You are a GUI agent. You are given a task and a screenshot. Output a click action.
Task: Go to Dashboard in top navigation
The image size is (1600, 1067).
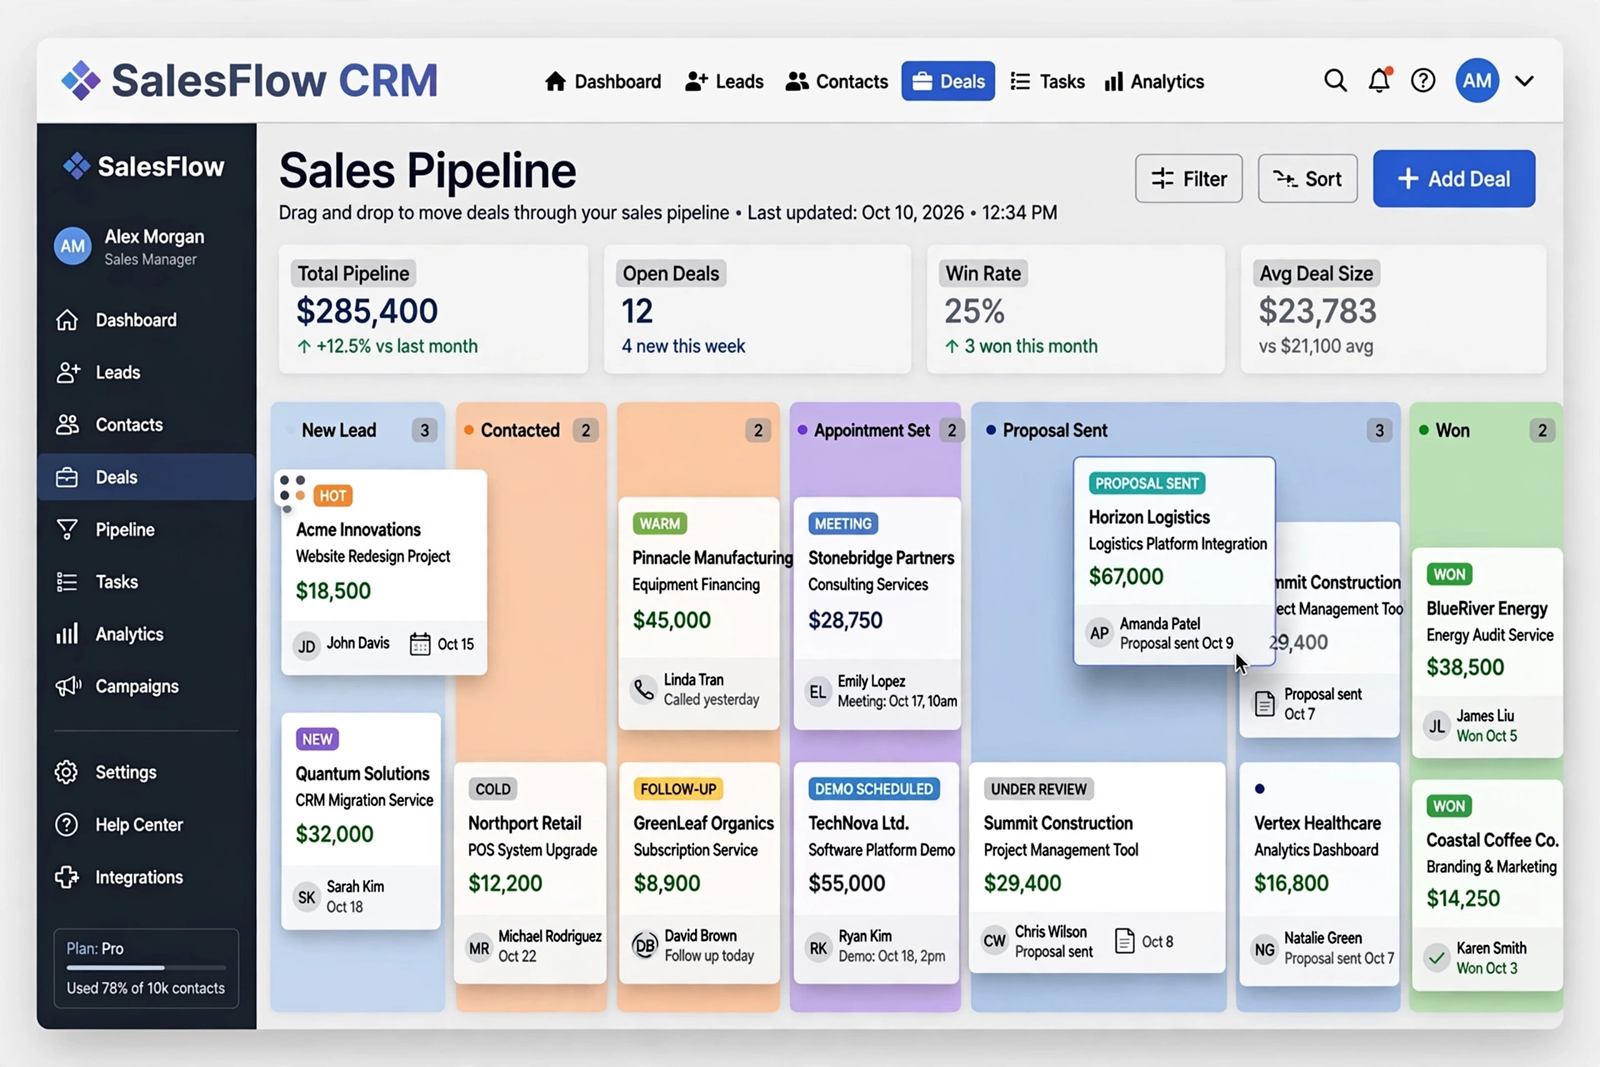tap(603, 82)
